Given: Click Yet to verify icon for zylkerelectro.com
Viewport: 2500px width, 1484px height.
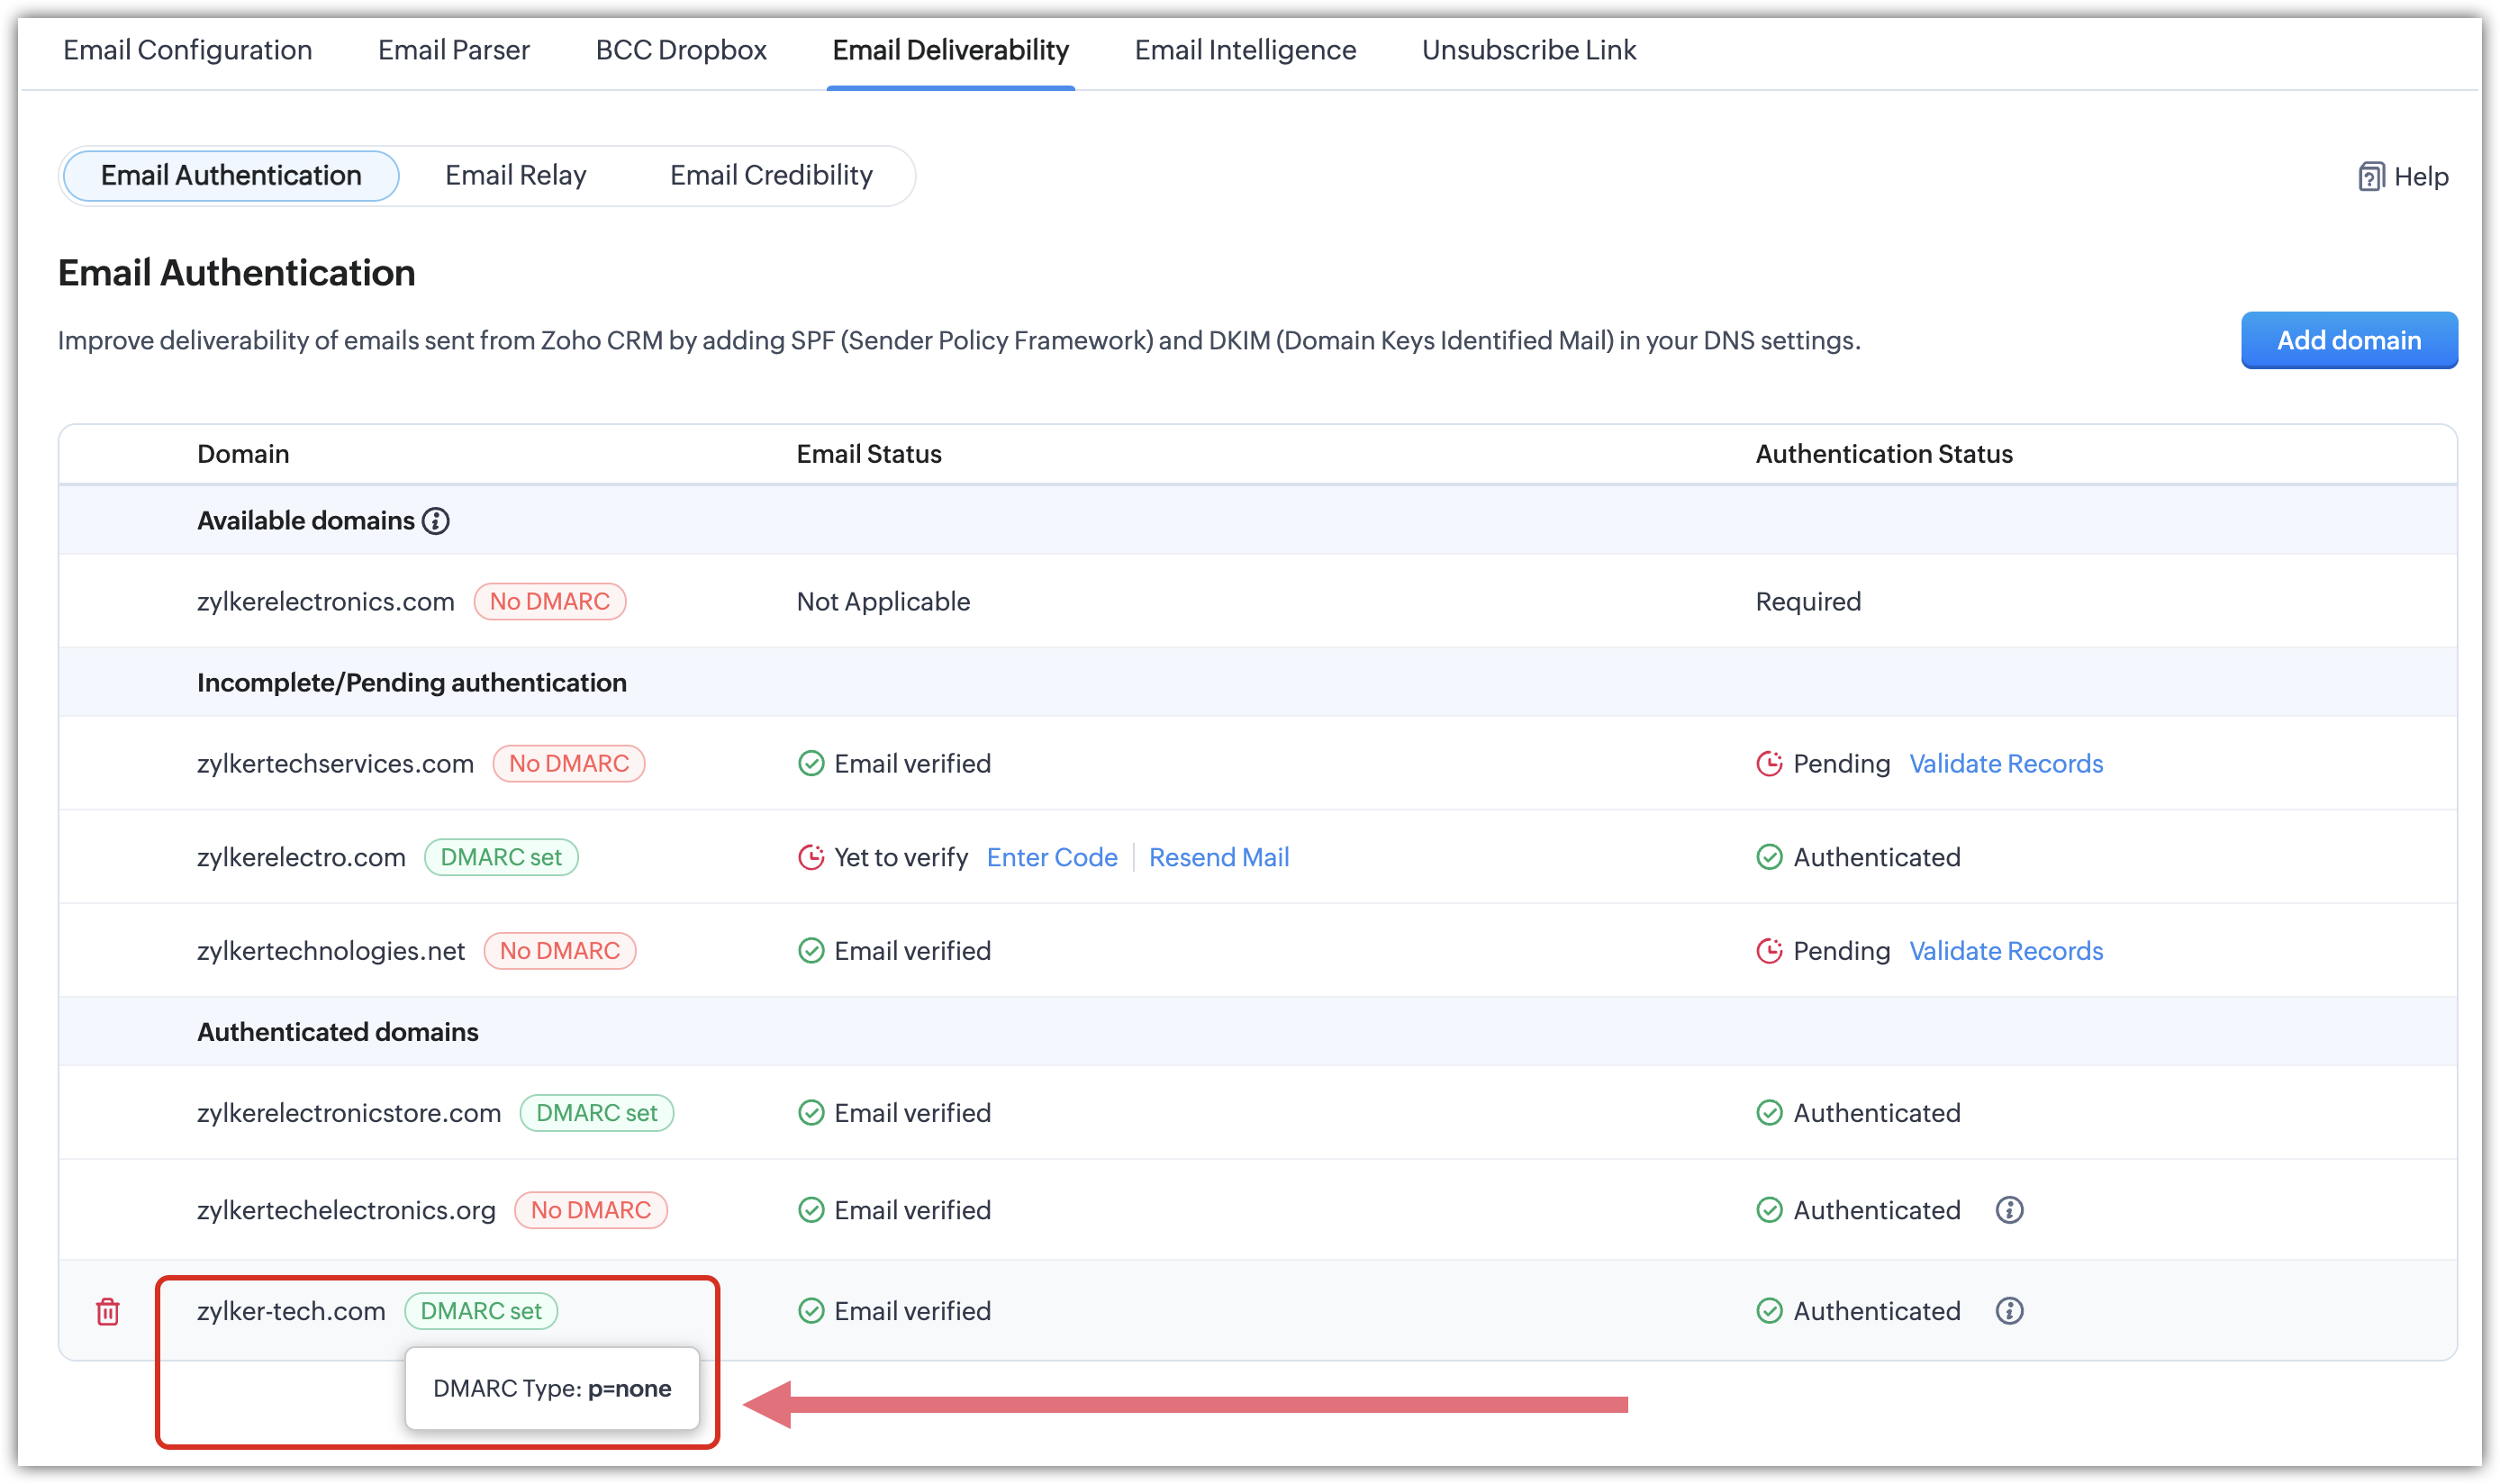Looking at the screenshot, I should tap(811, 857).
